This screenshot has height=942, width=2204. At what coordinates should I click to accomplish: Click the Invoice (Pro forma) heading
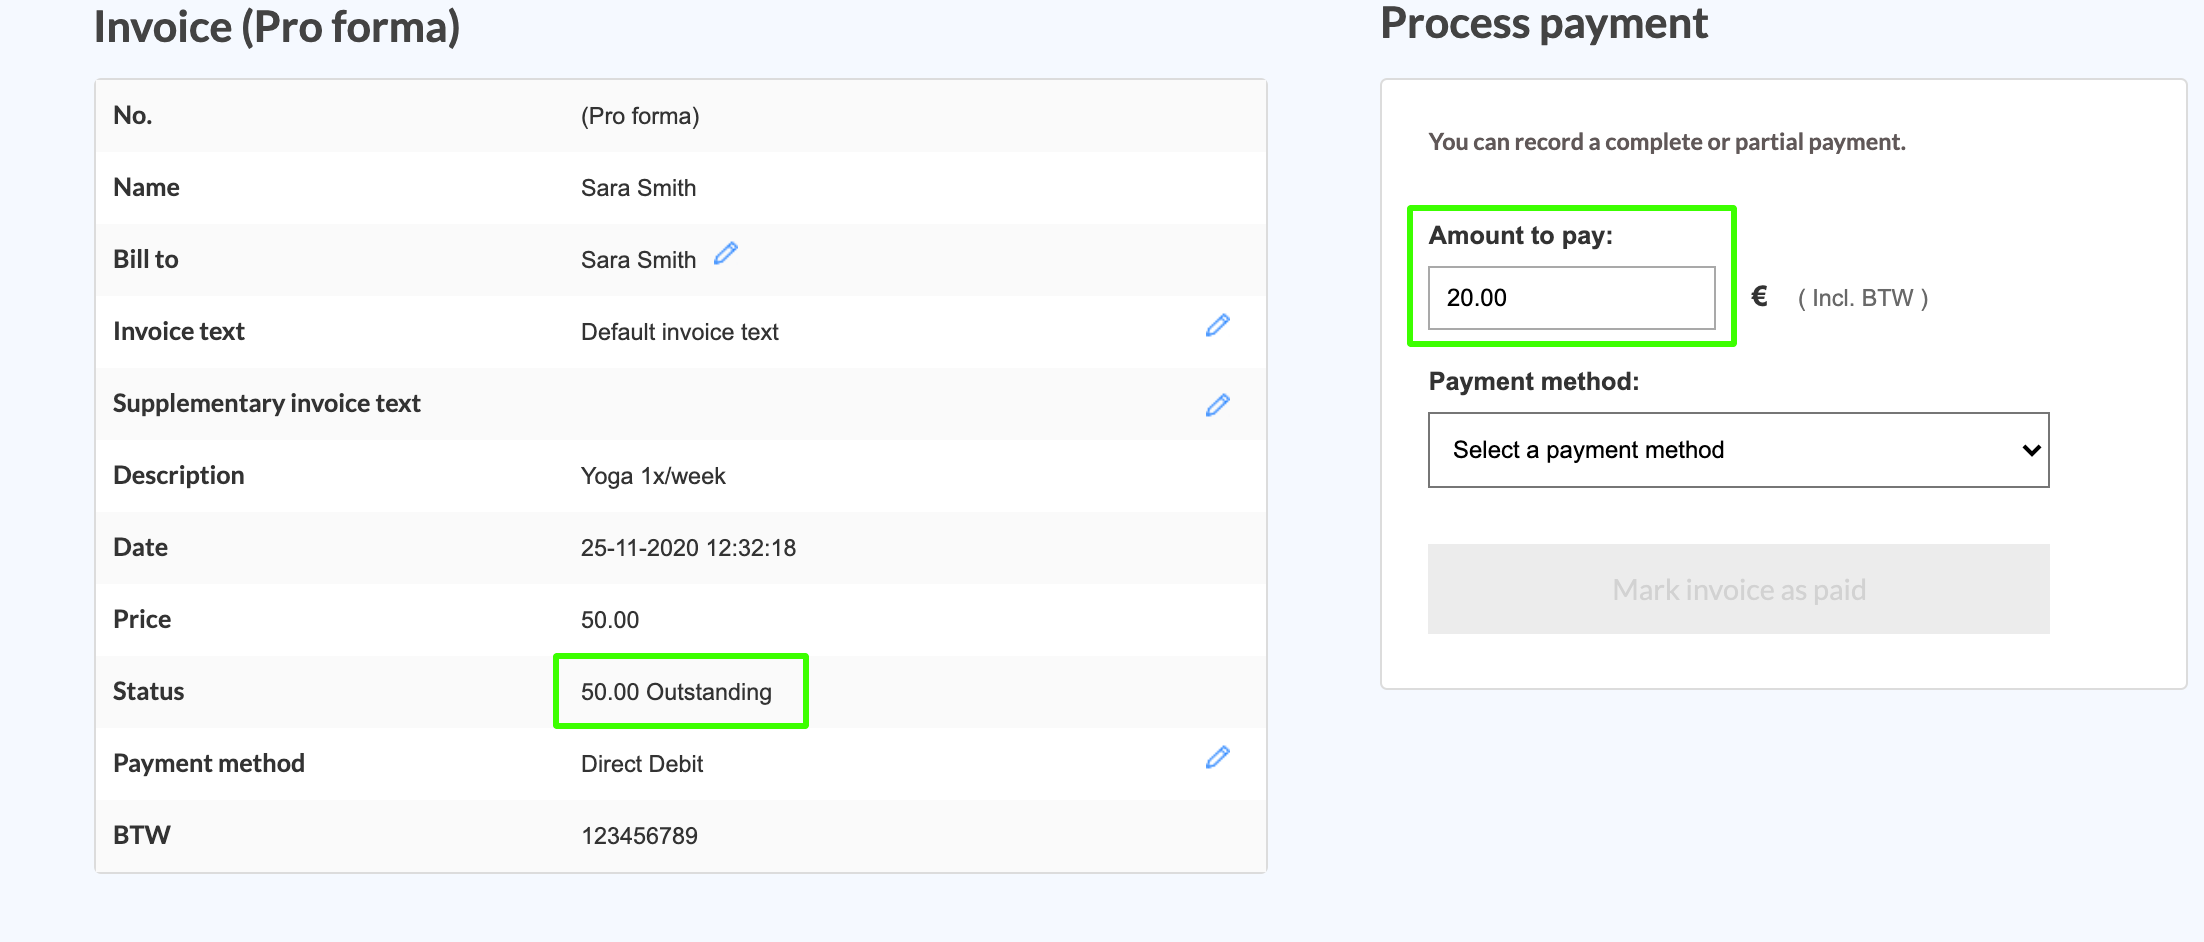tap(277, 27)
